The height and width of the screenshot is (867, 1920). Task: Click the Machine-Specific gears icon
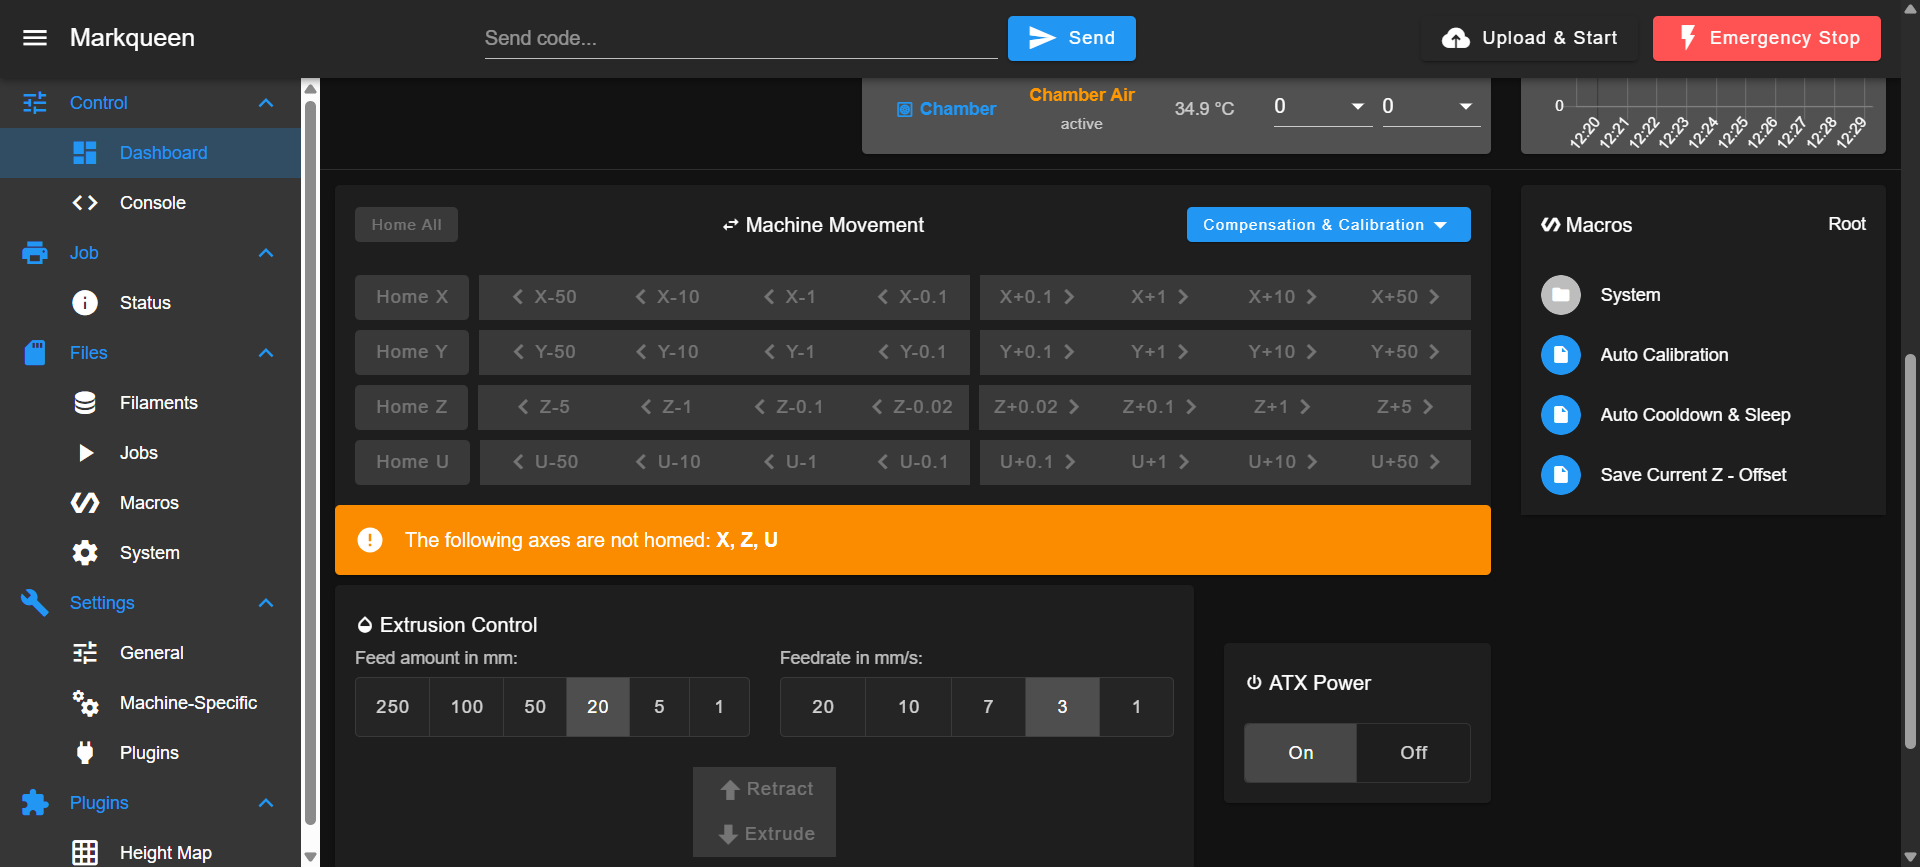click(85, 703)
